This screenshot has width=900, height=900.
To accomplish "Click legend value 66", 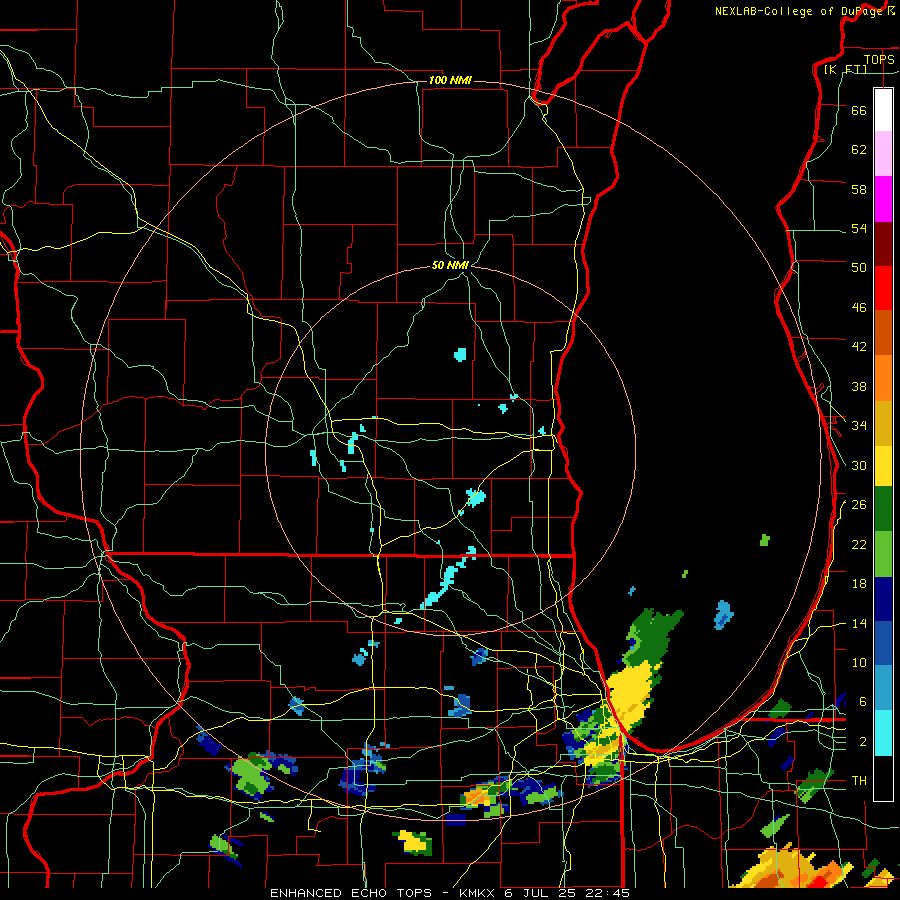I will [859, 110].
